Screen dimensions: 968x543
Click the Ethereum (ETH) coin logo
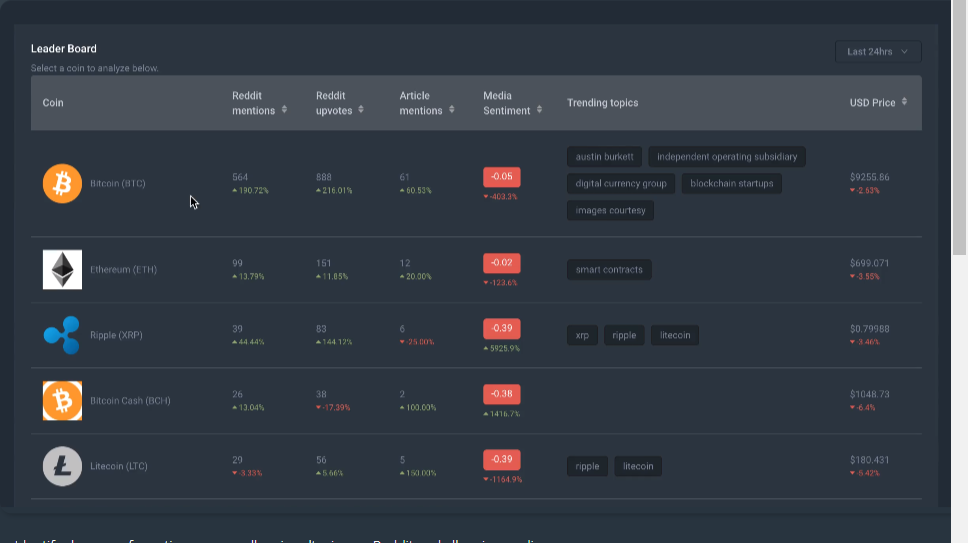tap(62, 270)
